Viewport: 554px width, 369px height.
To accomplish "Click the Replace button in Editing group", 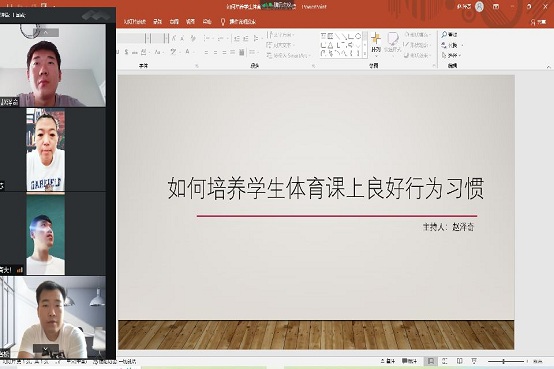I will (x=452, y=45).
